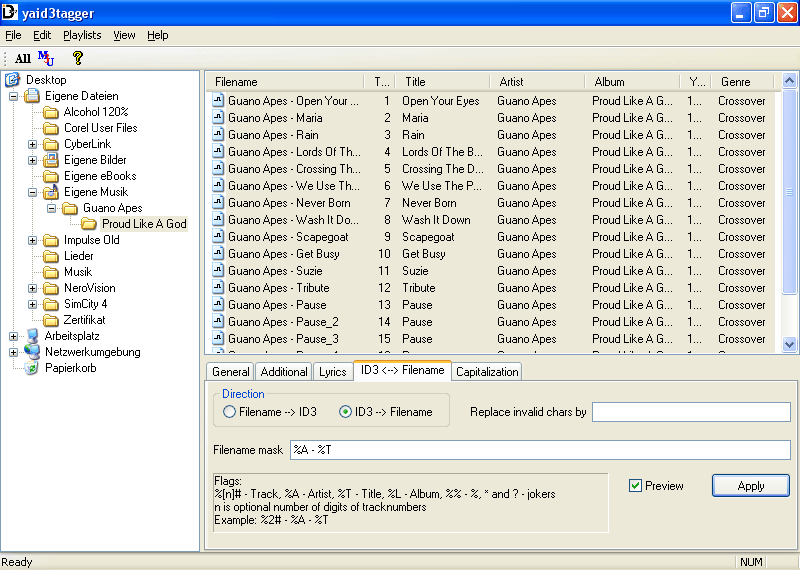Toggle the Preview checkbox

point(635,486)
